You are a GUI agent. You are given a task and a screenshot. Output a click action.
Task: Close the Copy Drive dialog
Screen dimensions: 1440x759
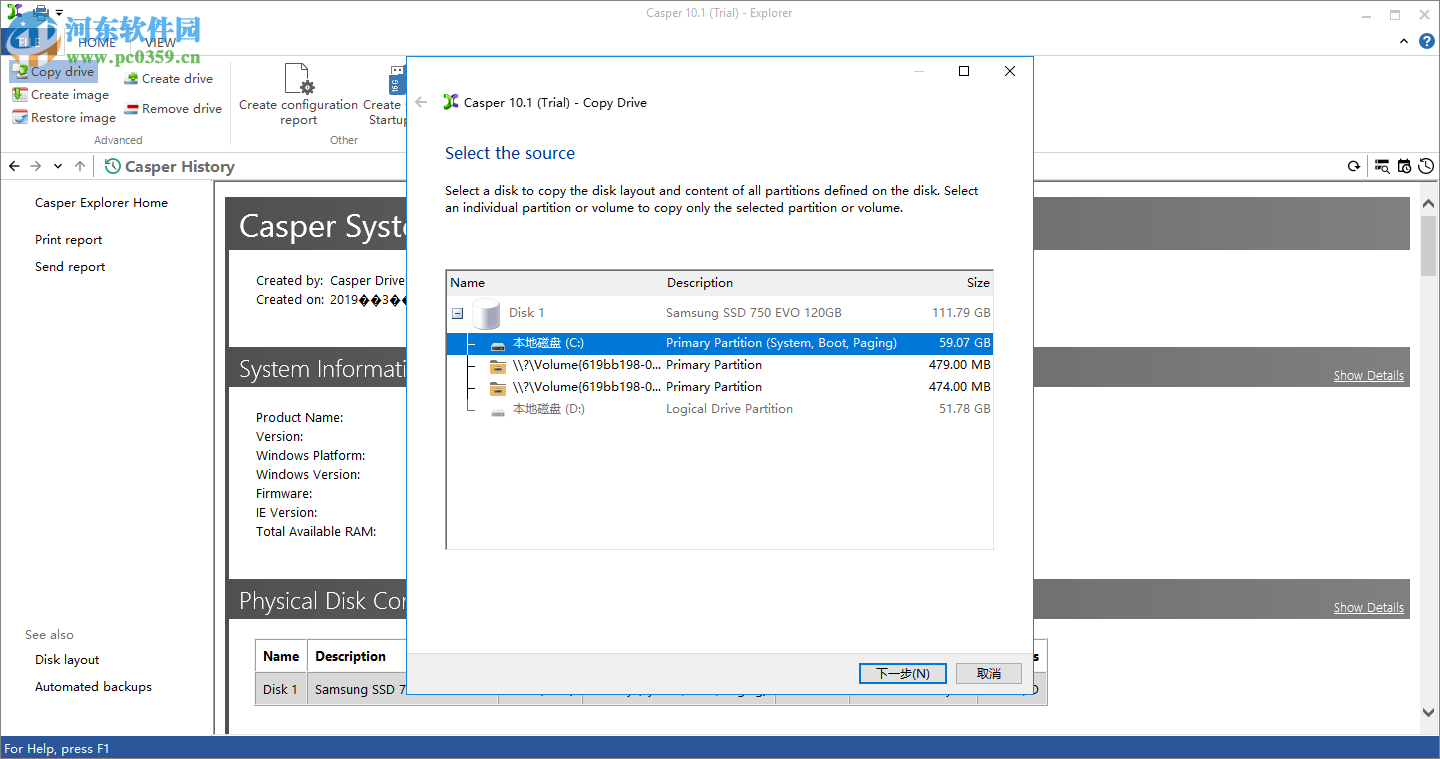(x=1010, y=71)
